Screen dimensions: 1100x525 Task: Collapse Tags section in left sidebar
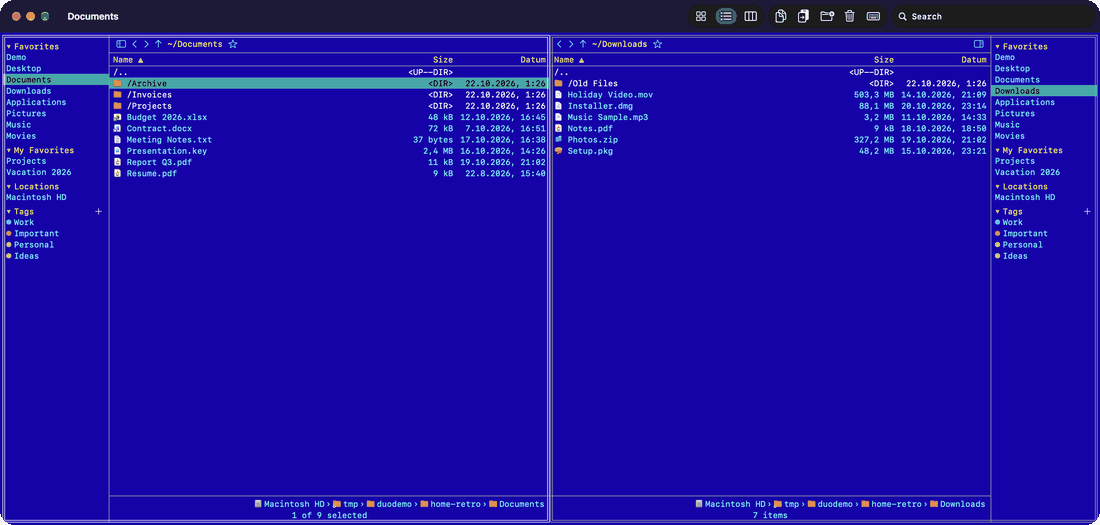8,212
